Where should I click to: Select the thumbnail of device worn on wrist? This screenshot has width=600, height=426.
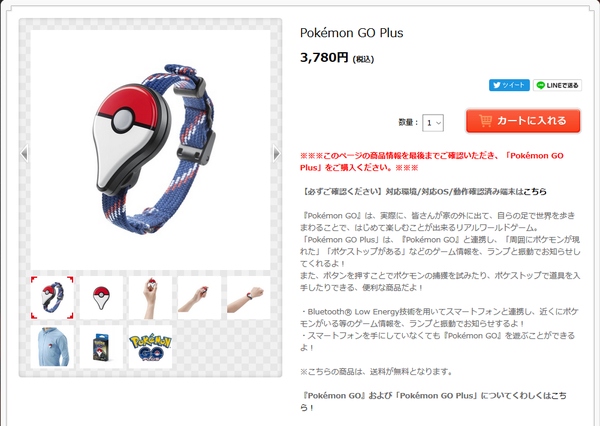(248, 298)
